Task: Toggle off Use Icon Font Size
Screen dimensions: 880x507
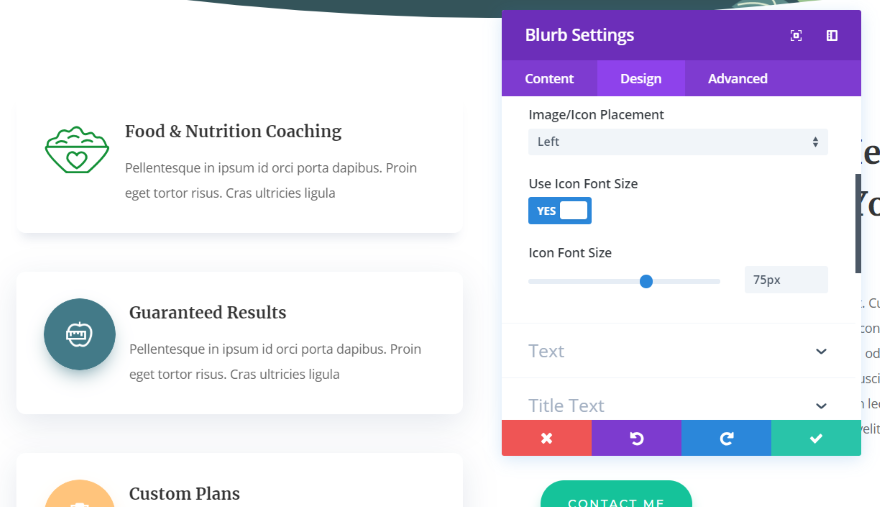Action: [560, 211]
